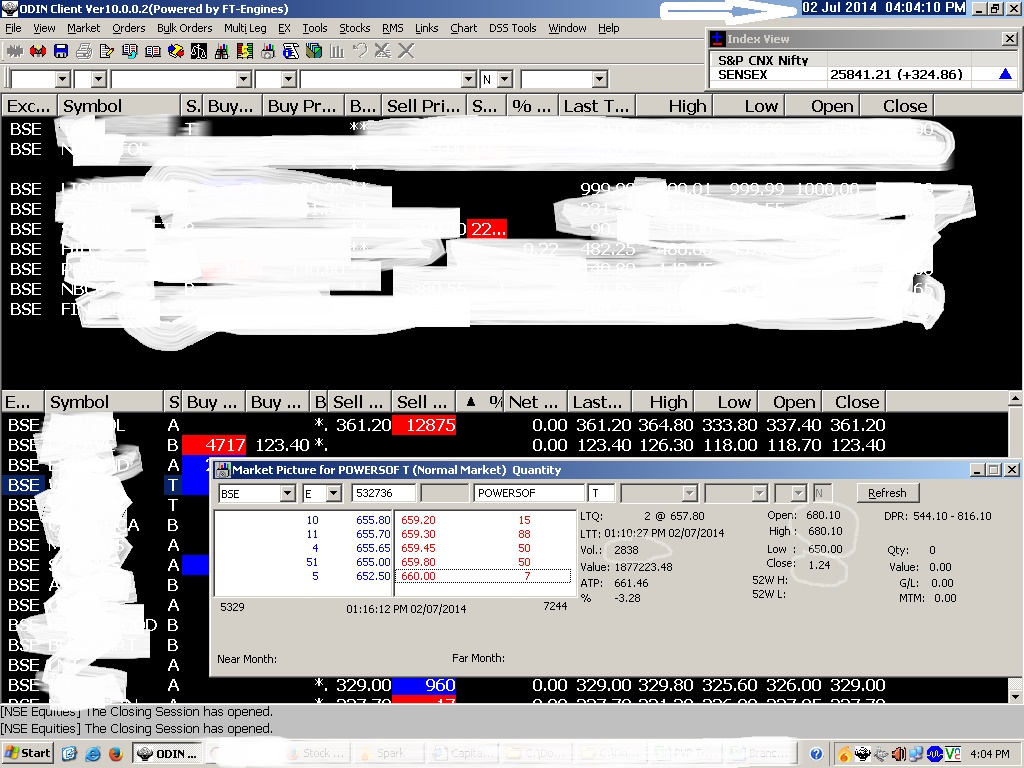This screenshot has height=768, width=1024.
Task: Open the leftmost toolbar combo box
Action: pyautogui.click(x=63, y=80)
